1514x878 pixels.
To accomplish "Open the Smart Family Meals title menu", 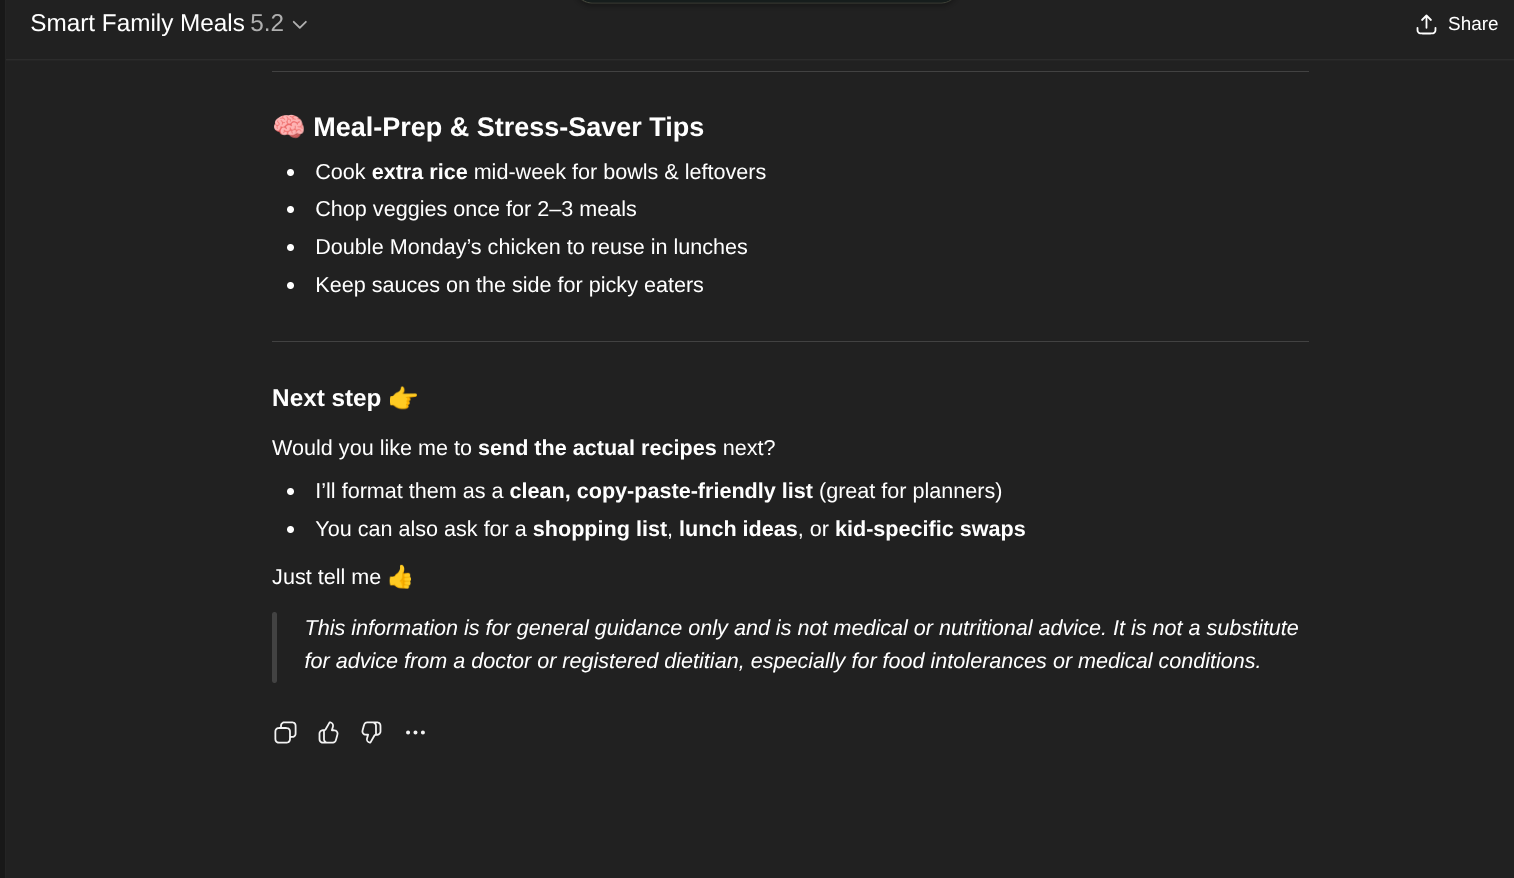I will click(x=137, y=23).
